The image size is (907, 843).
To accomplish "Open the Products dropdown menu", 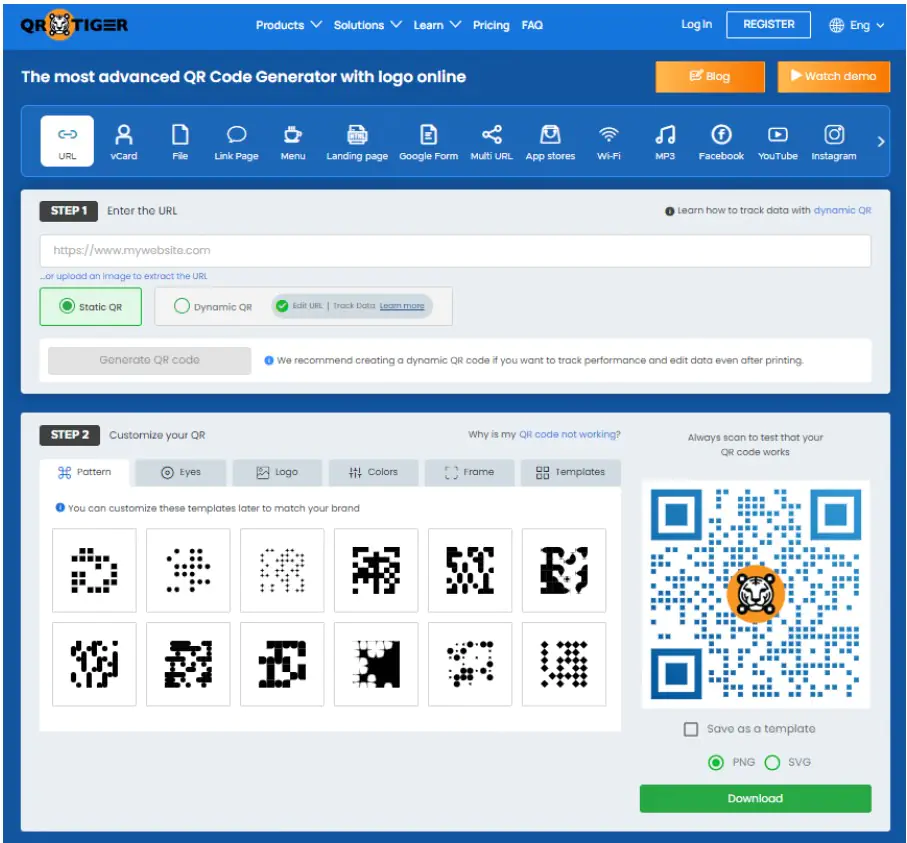I will [x=289, y=25].
